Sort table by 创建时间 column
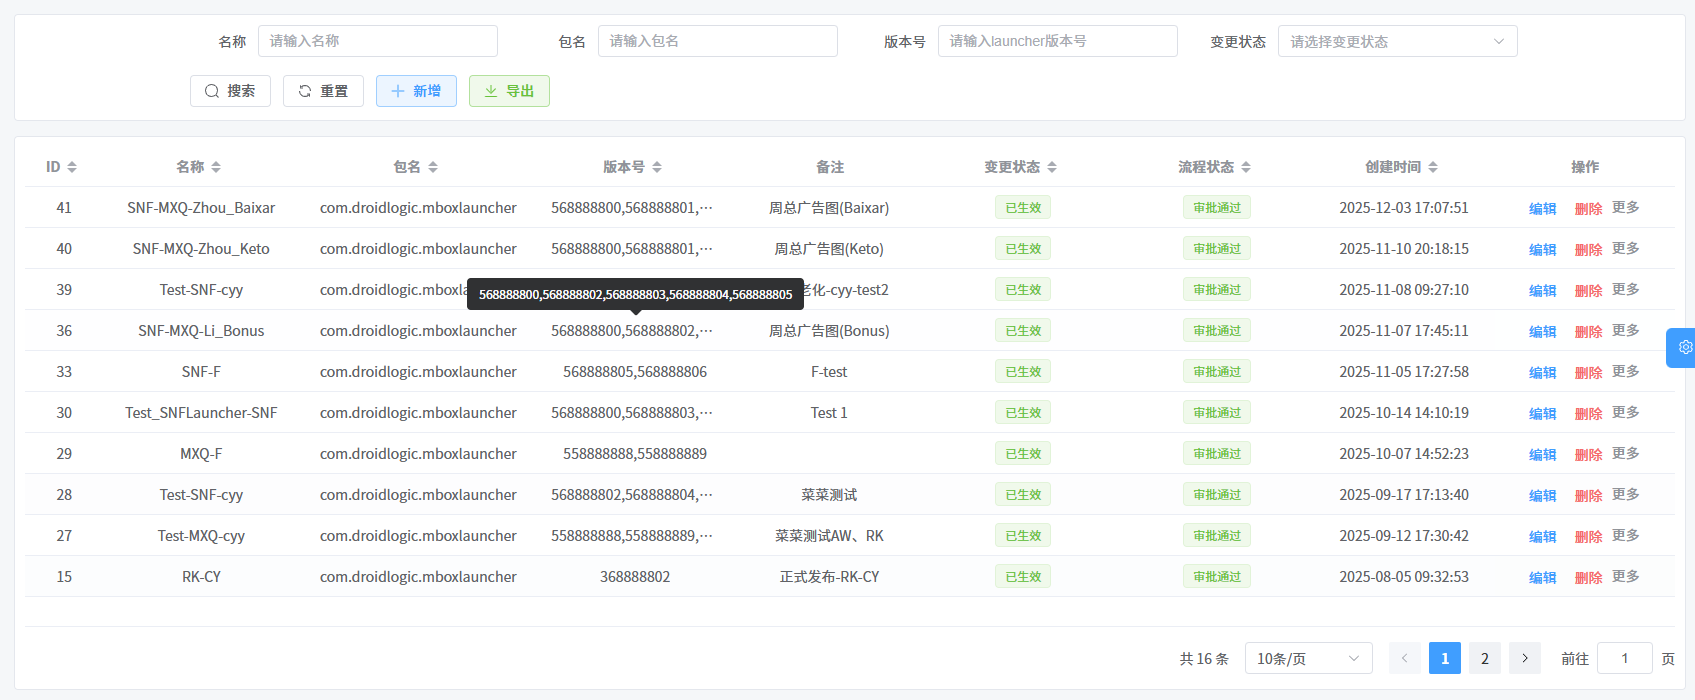 coord(1433,167)
